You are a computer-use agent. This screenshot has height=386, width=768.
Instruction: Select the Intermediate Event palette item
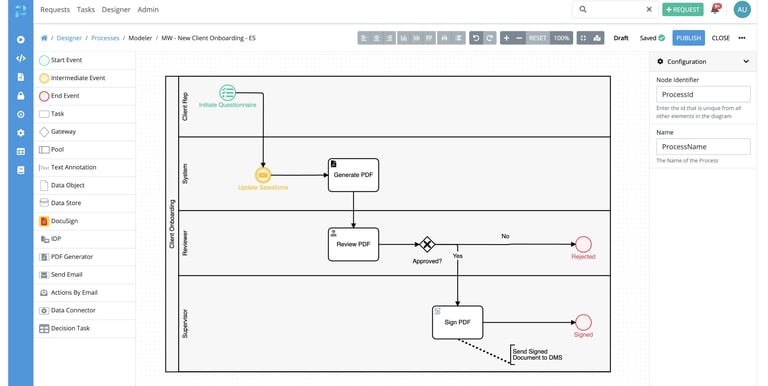coord(85,78)
